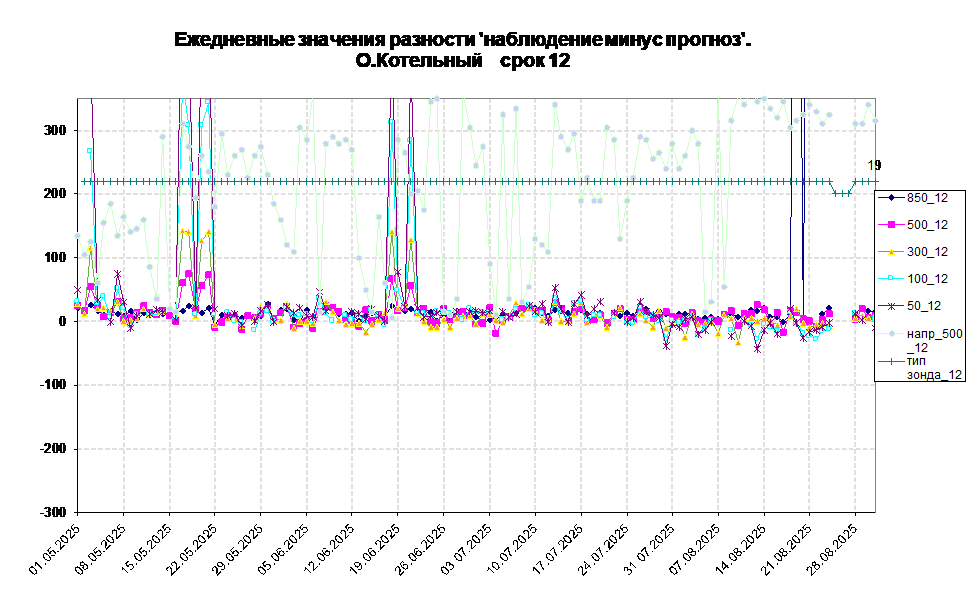This screenshot has height=599, width=976.
Task: Click the magenta square marker for 500_12
Action: click(890, 224)
